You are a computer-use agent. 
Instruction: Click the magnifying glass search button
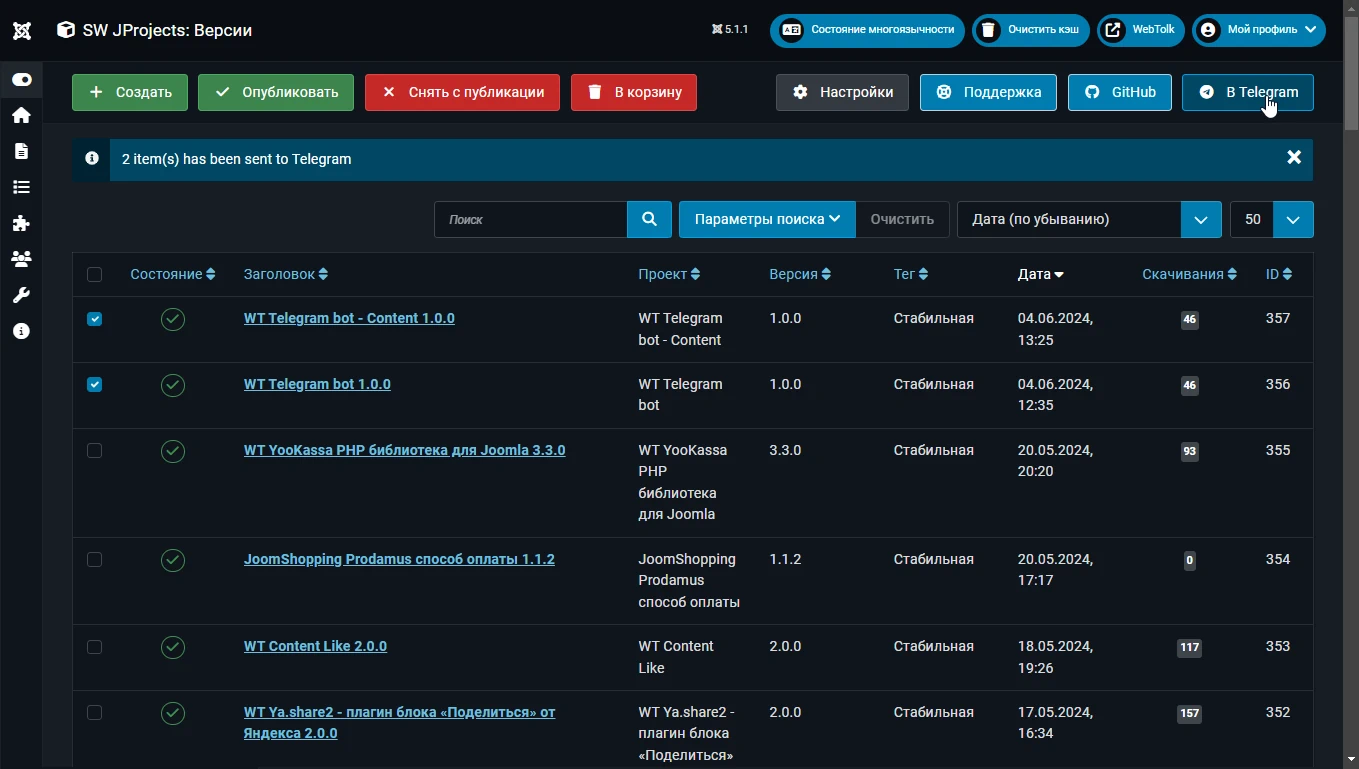(x=649, y=219)
